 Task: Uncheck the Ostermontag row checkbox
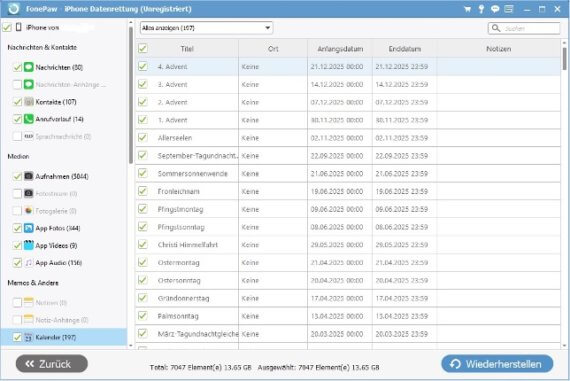pyautogui.click(x=143, y=262)
